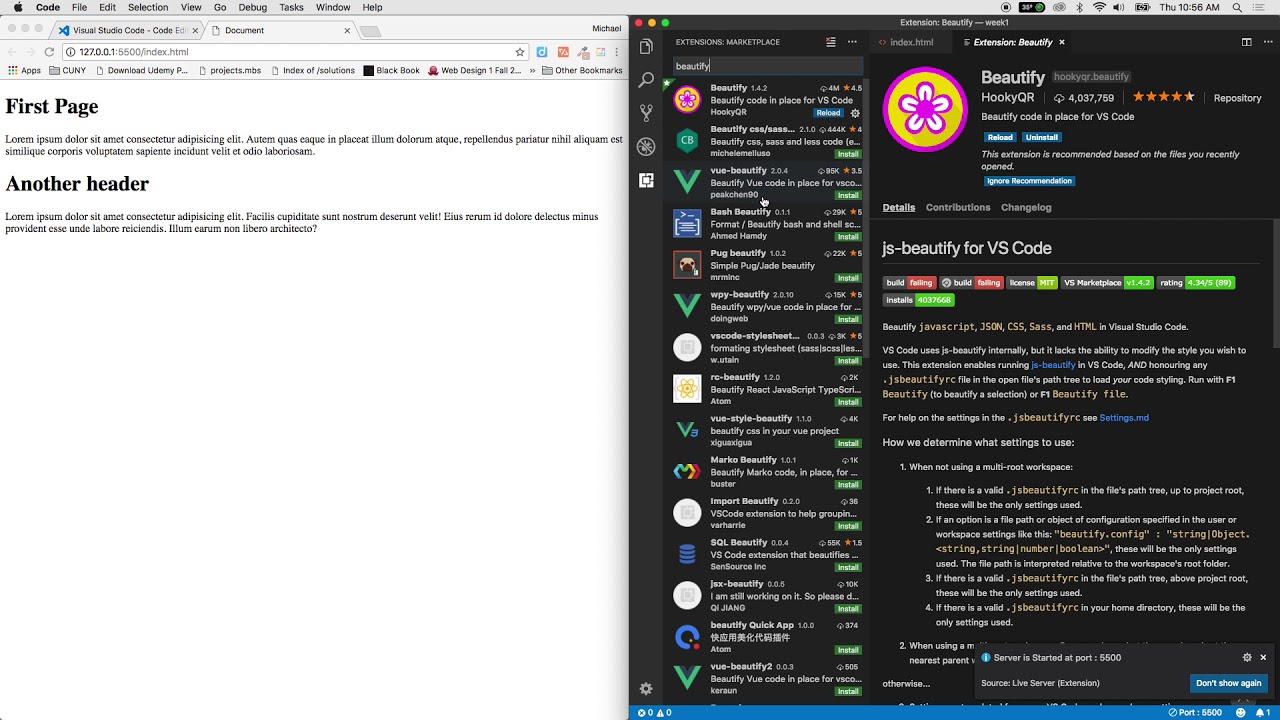Open the Search view in activity bar
Image resolution: width=1280 pixels, height=720 pixels.
tap(646, 79)
